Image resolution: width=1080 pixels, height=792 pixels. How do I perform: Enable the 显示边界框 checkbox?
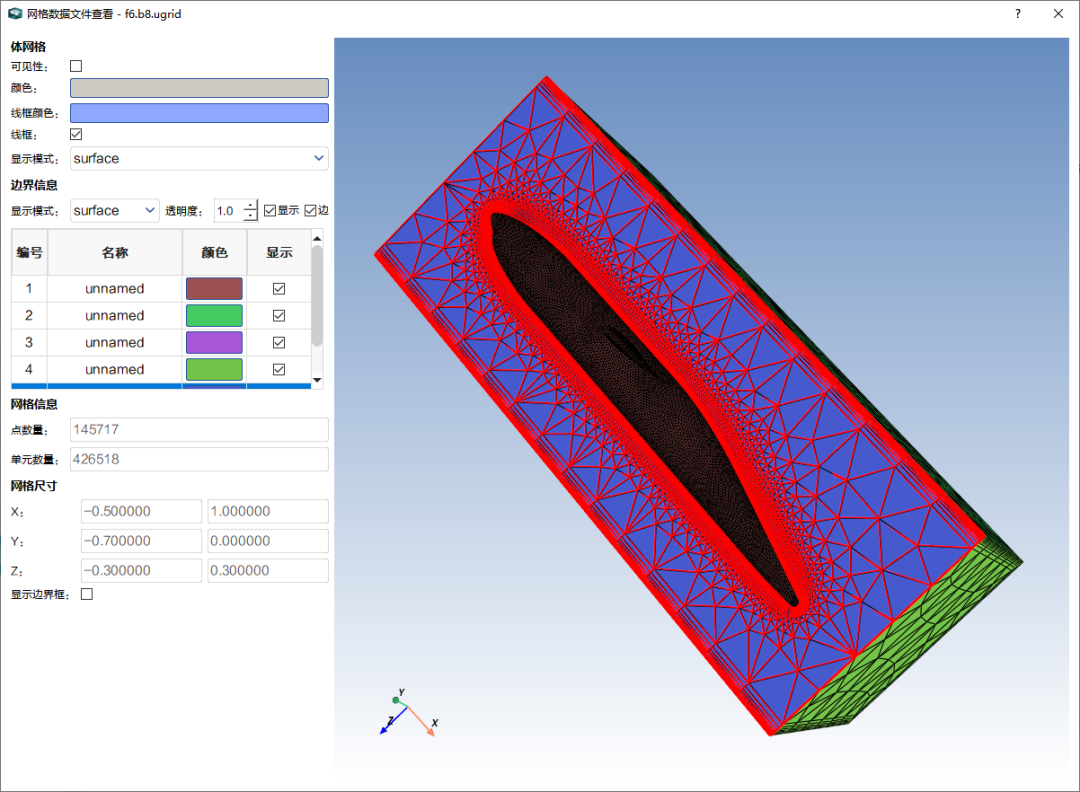[x=87, y=594]
